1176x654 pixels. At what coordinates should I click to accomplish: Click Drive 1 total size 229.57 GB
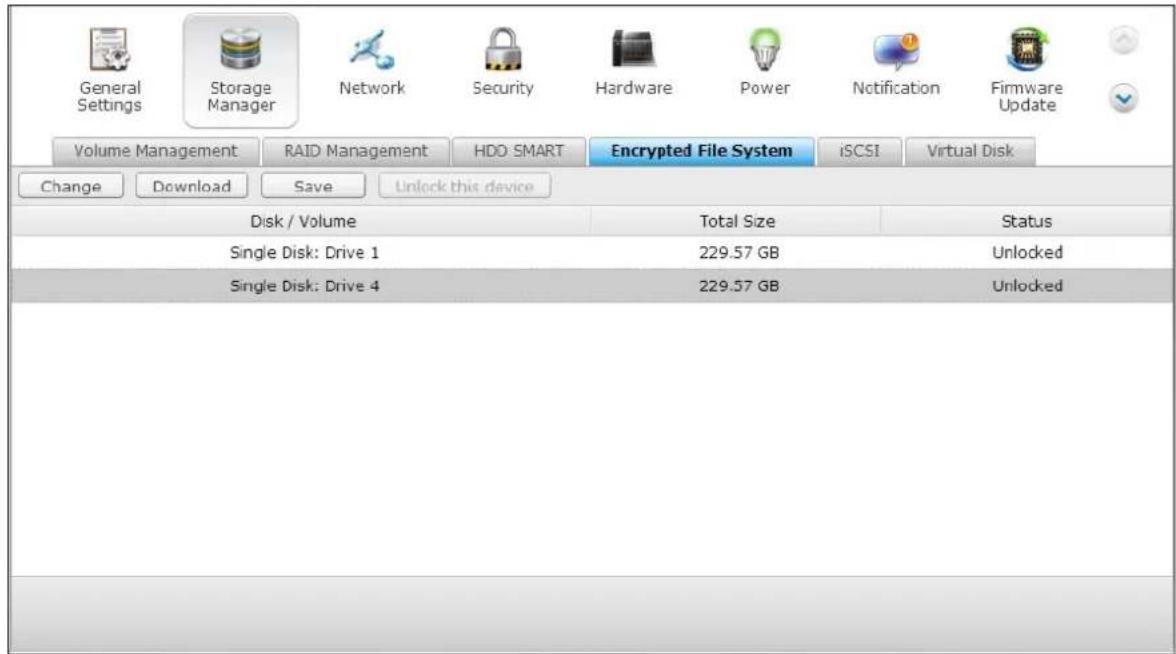coord(739,253)
